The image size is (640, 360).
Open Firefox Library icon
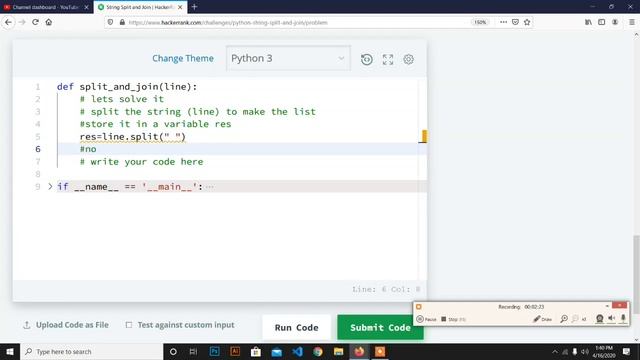point(588,22)
